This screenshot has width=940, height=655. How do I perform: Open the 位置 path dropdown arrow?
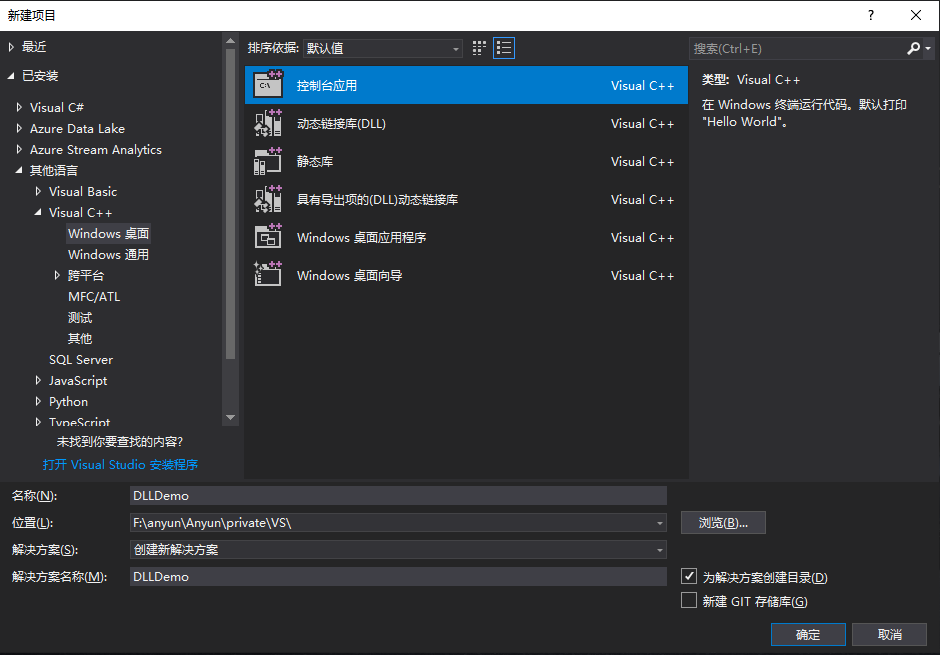[x=659, y=523]
